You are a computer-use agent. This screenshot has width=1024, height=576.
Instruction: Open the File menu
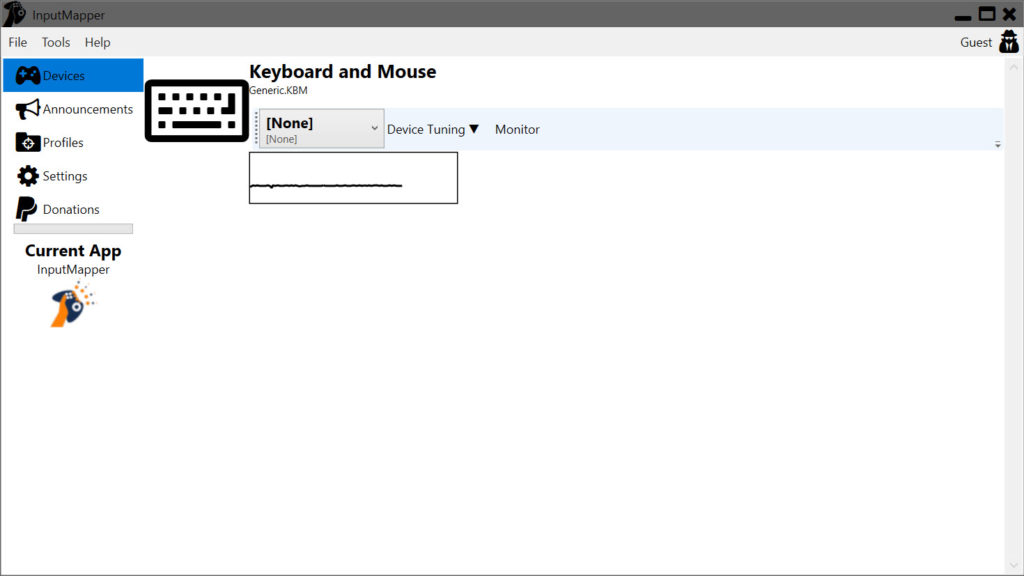click(x=18, y=42)
